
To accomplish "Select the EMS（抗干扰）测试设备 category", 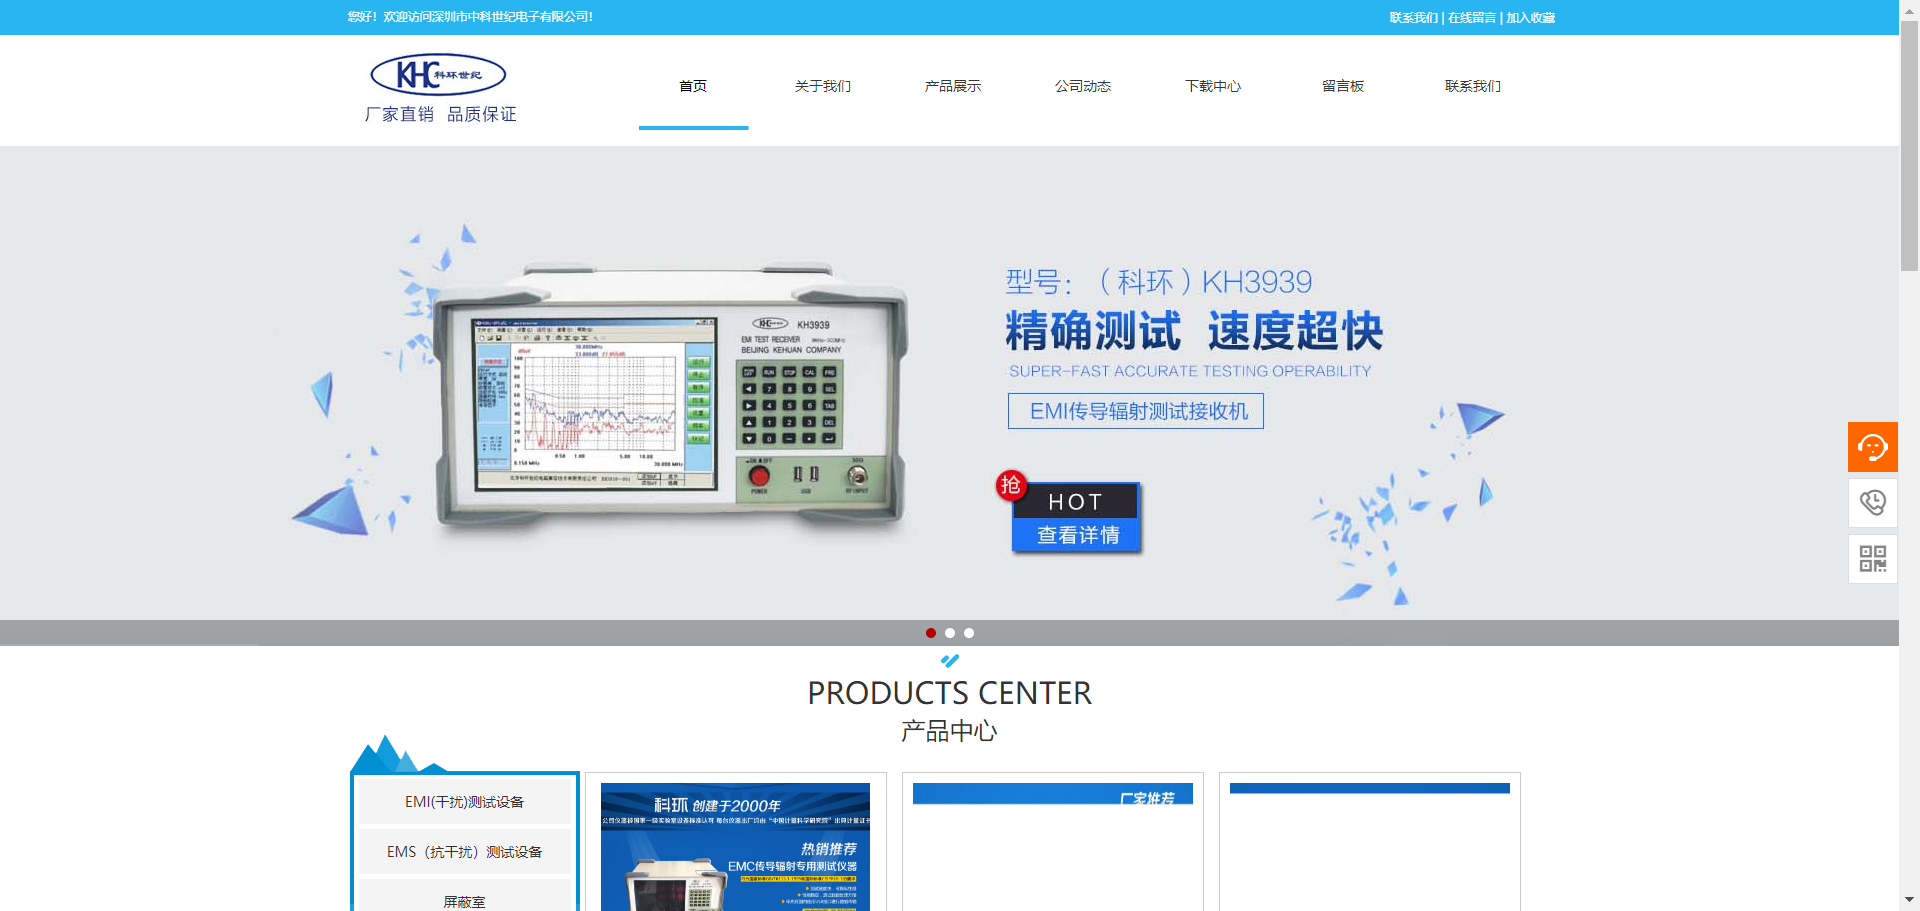I will pos(464,852).
